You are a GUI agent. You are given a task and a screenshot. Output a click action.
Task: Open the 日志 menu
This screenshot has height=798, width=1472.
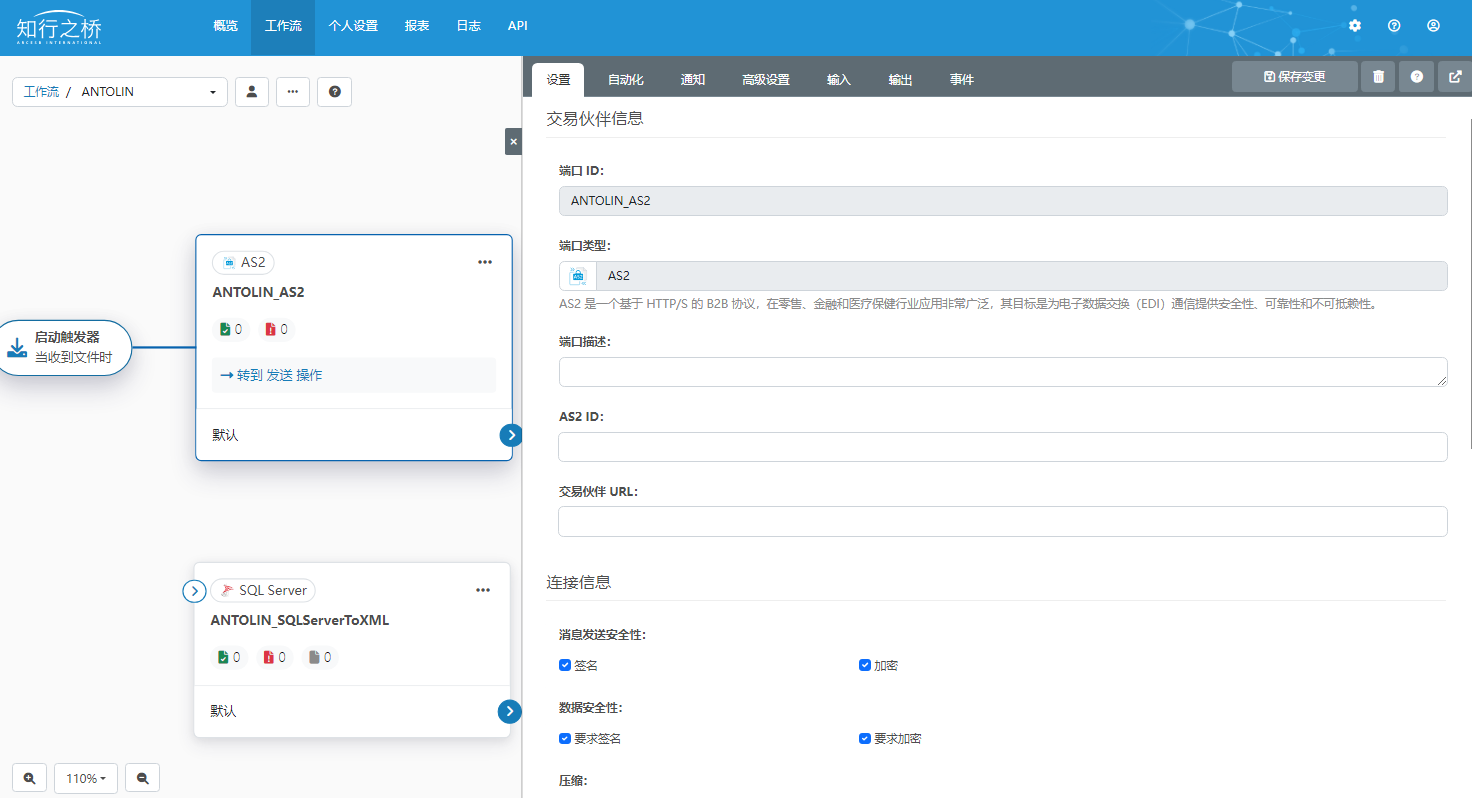(468, 26)
